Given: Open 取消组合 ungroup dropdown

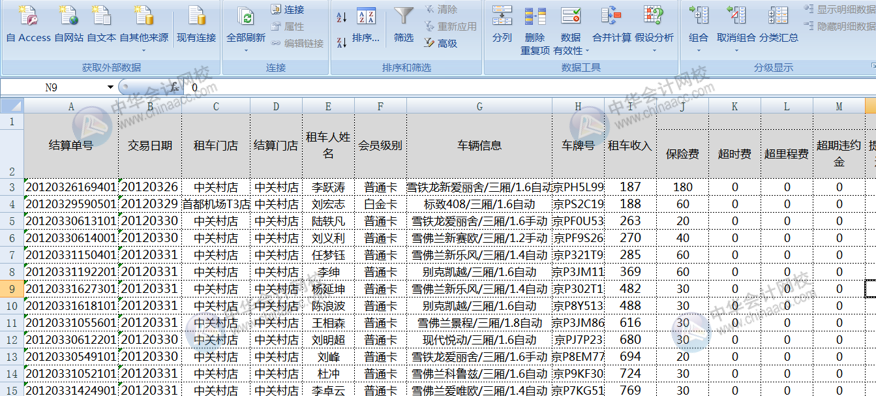Looking at the screenshot, I should click(736, 29).
